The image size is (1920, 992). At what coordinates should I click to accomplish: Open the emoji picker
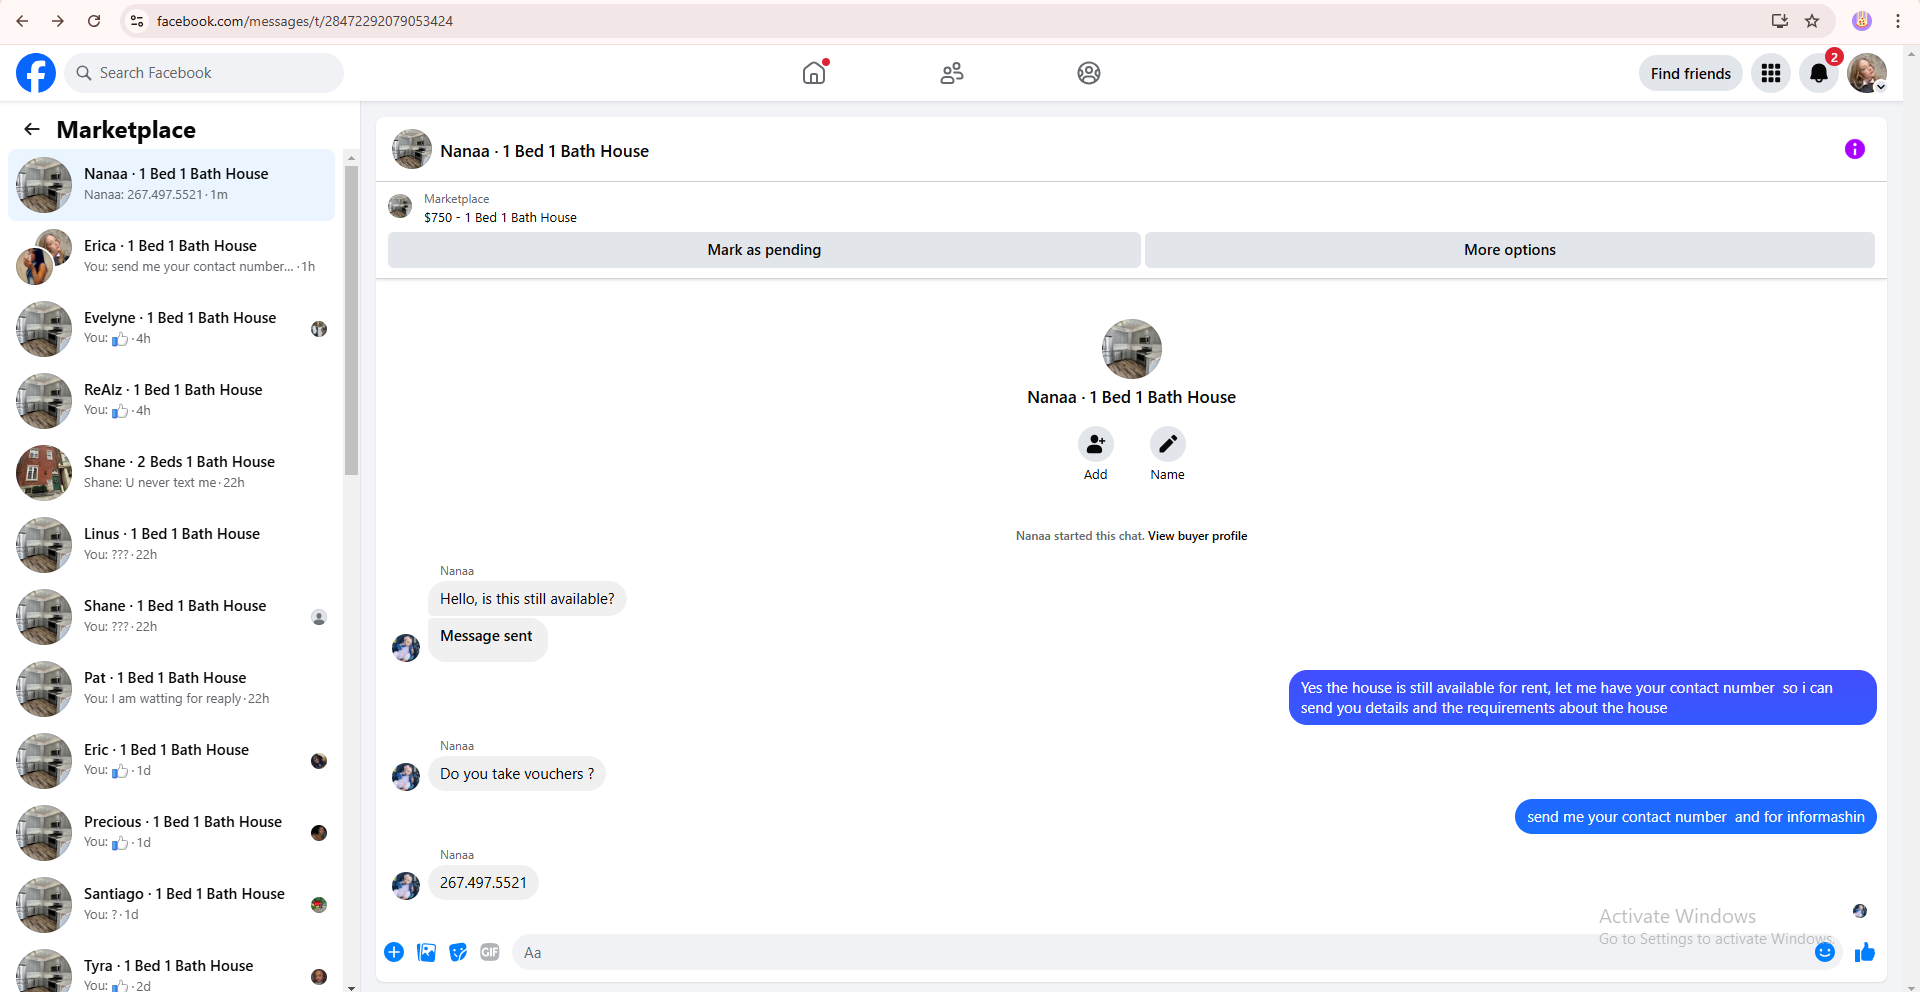coord(1825,952)
